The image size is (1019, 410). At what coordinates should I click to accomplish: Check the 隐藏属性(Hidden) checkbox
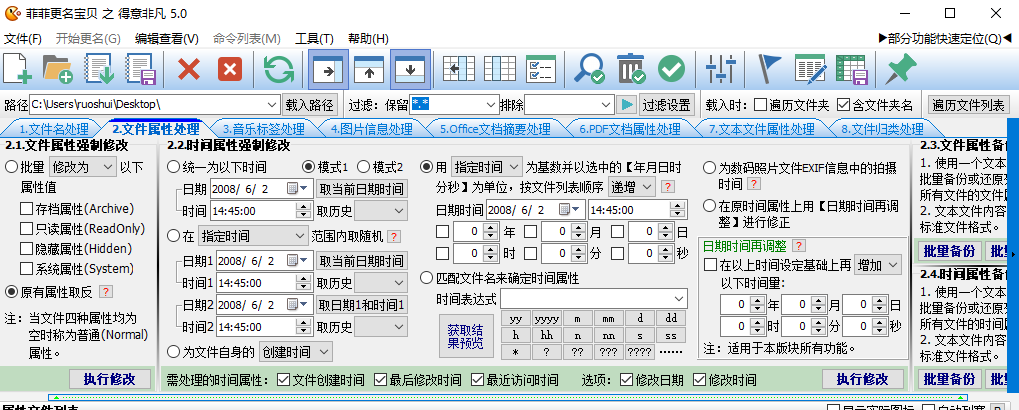coord(26,249)
